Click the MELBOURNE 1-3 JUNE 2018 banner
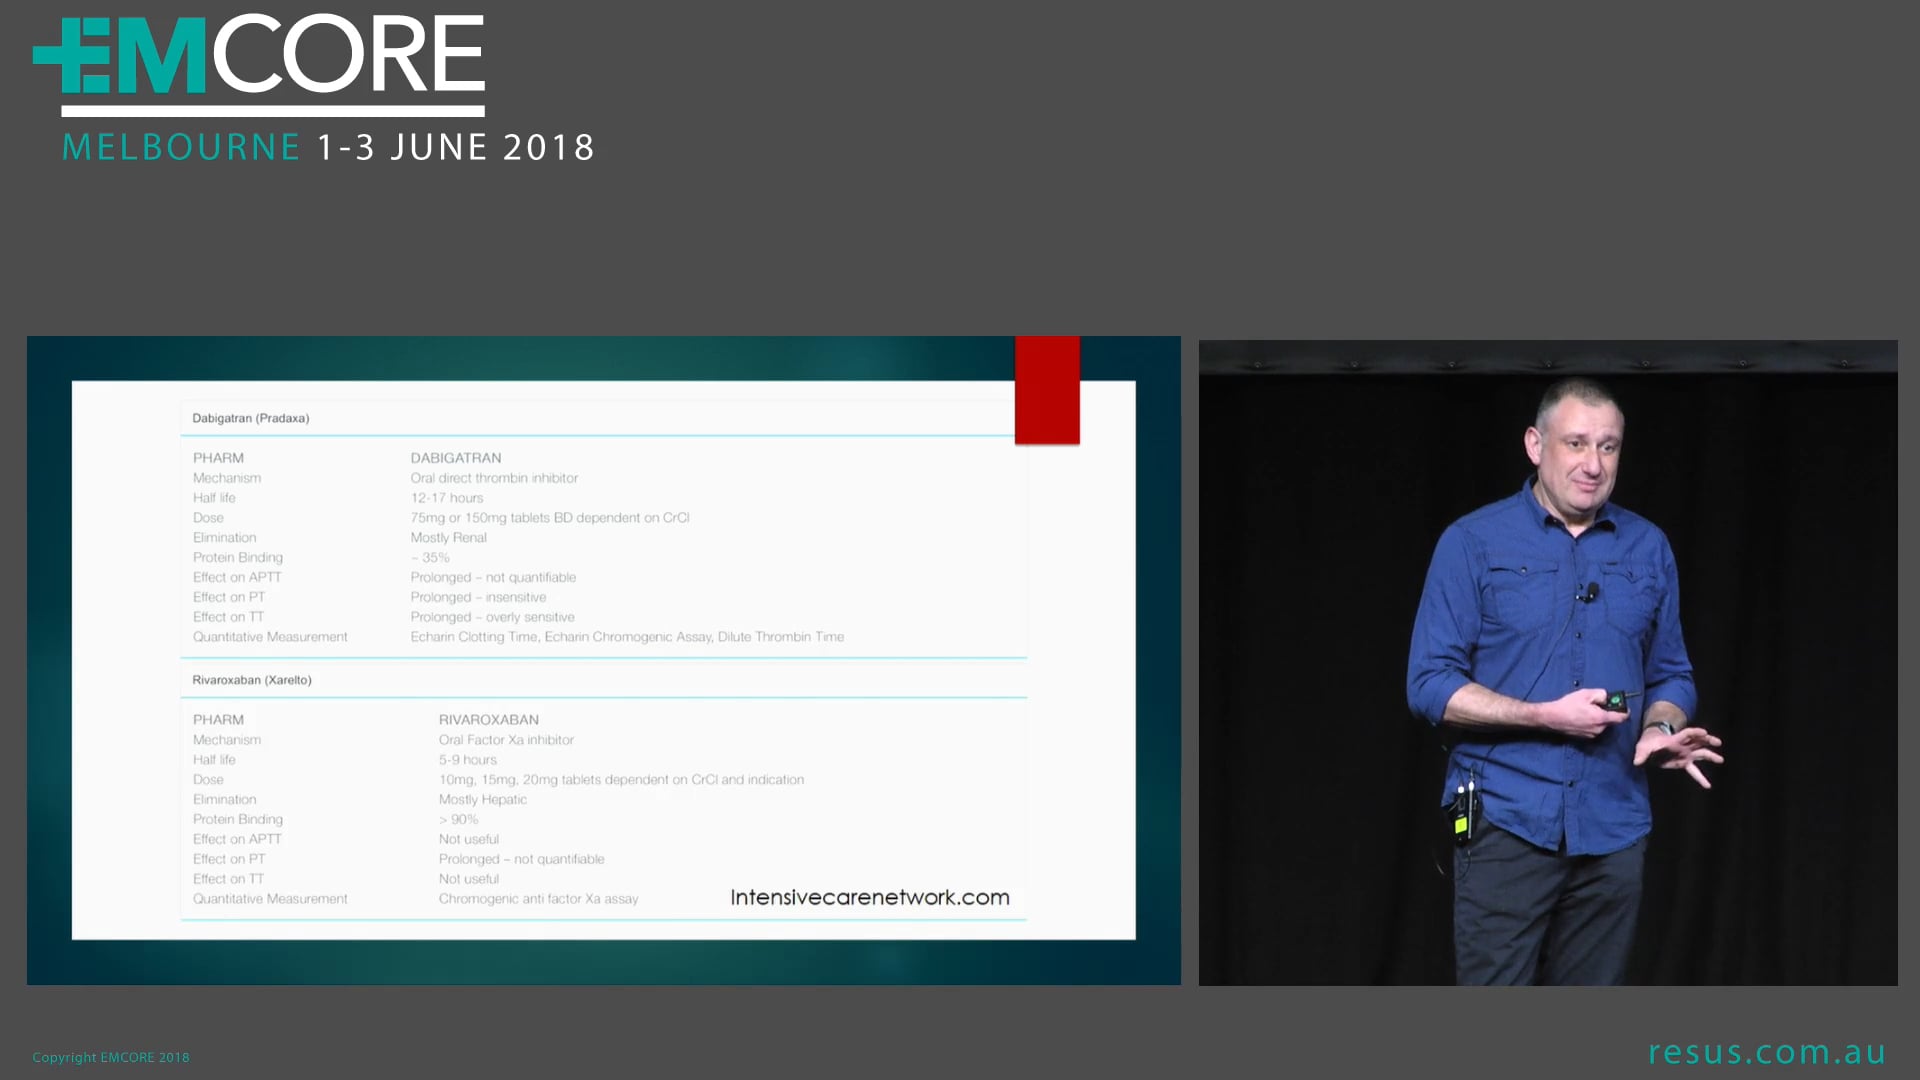 pyautogui.click(x=327, y=146)
